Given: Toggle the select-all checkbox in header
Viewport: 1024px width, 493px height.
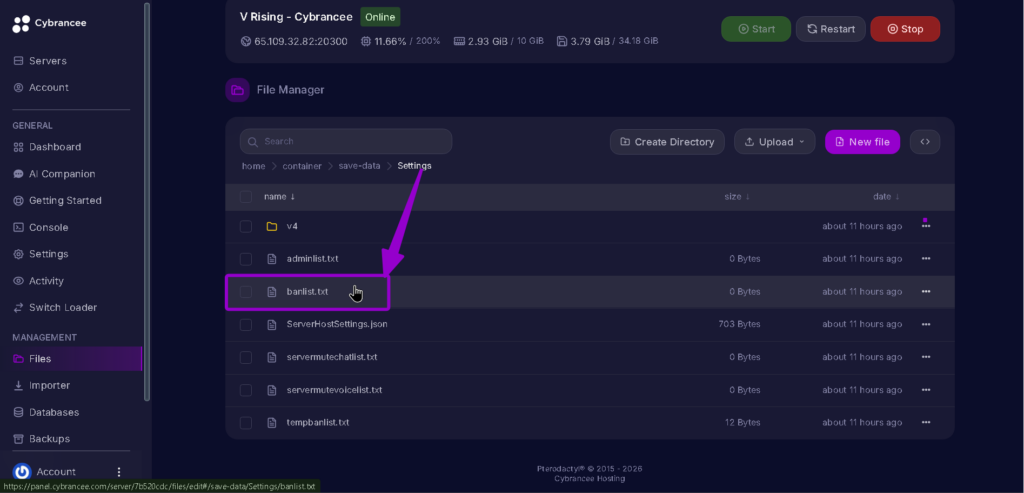Looking at the screenshot, I should click(x=246, y=197).
